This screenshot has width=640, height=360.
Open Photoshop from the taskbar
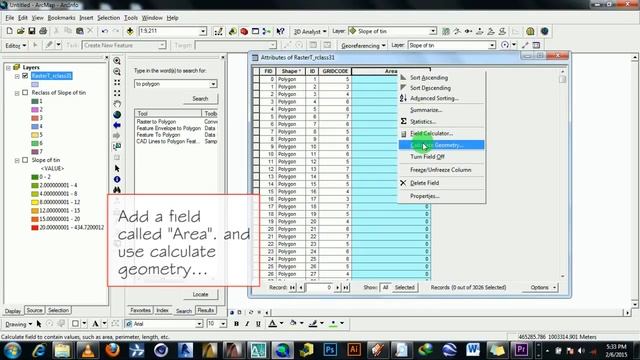330,350
